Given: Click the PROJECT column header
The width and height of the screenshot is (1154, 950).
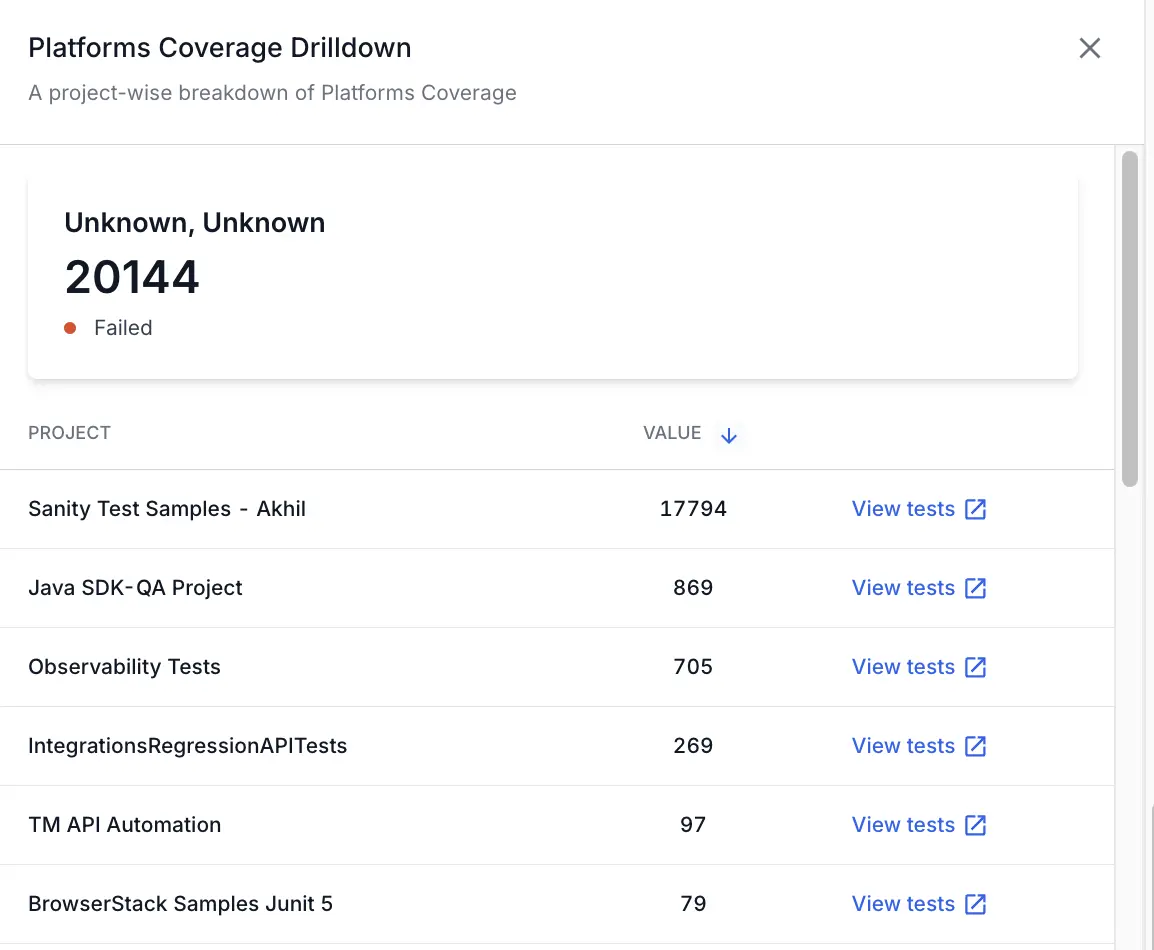Looking at the screenshot, I should (x=69, y=433).
